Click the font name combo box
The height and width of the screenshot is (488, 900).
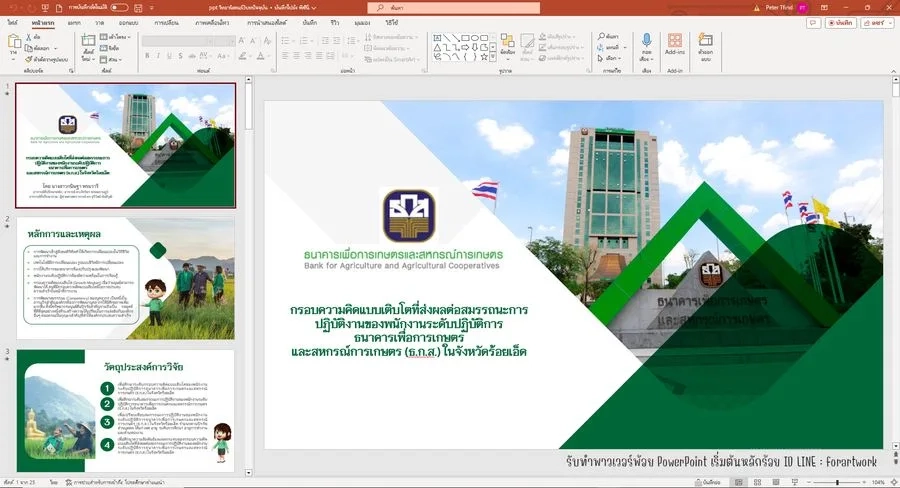(x=179, y=41)
